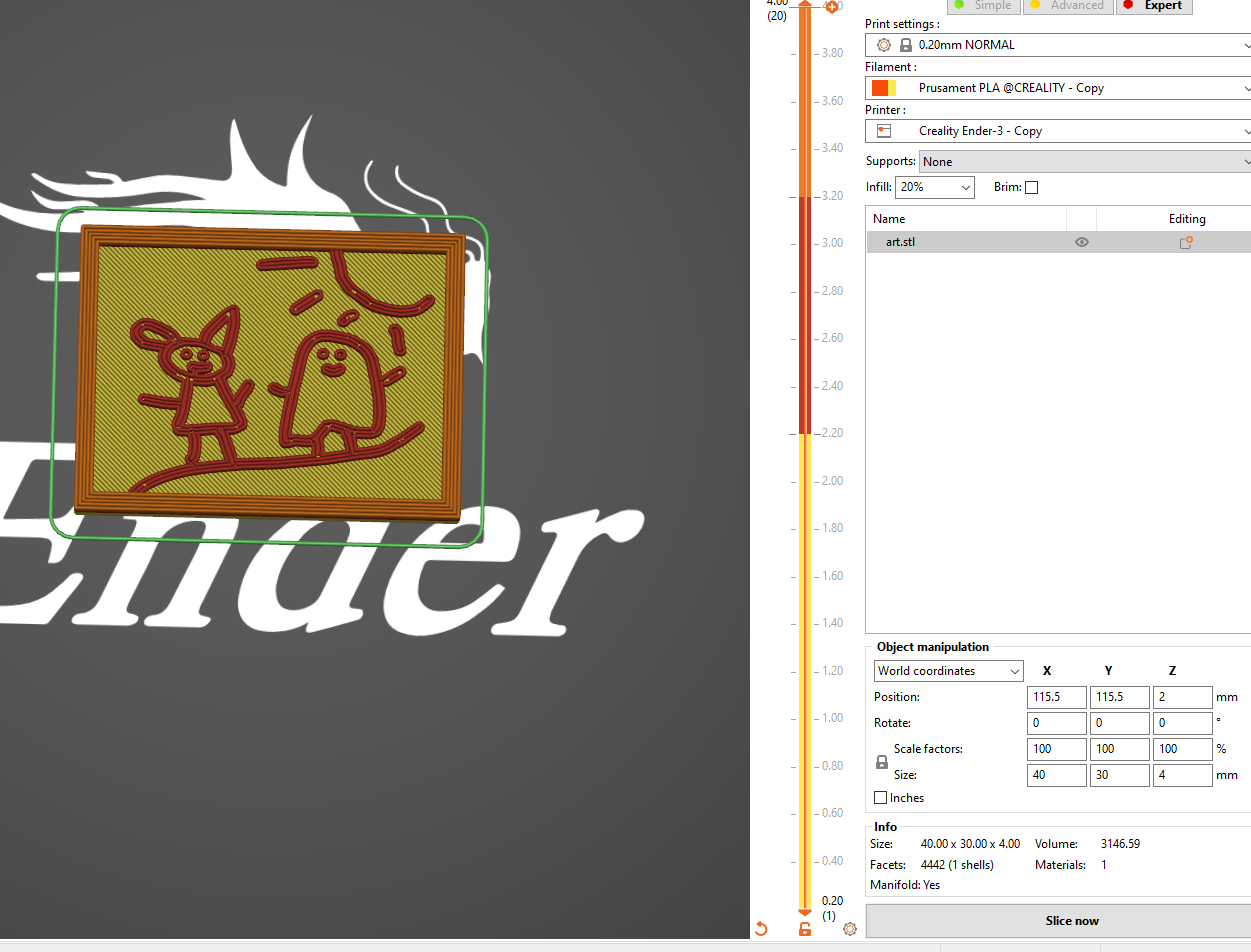Switch to Advanced mode
This screenshot has height=952, width=1251.
tap(1066, 5)
